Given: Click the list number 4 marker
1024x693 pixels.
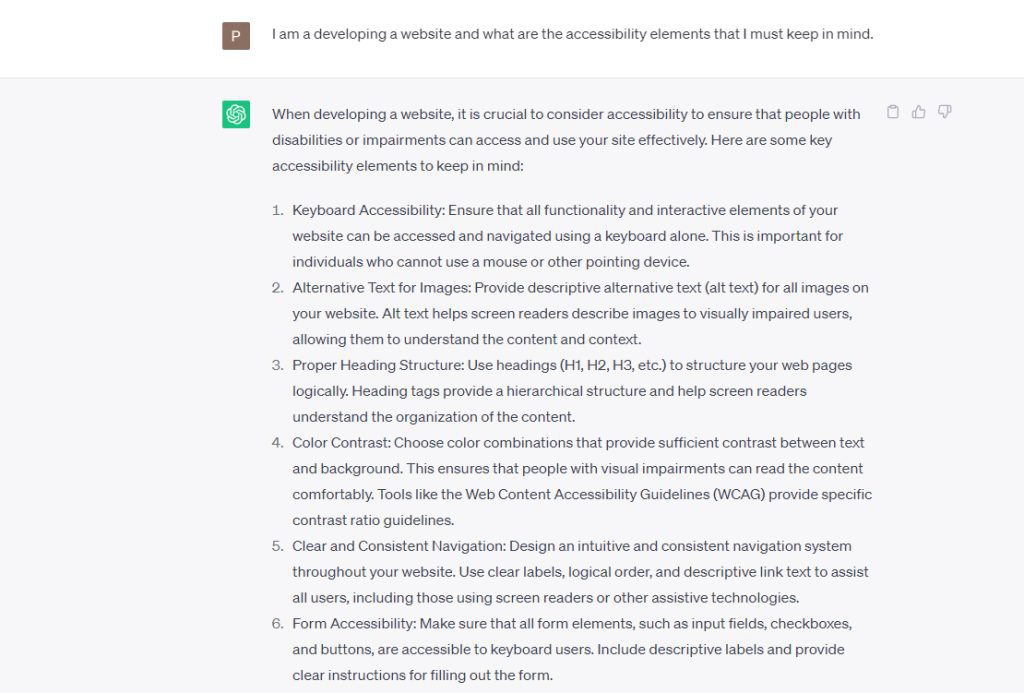Looking at the screenshot, I should pyautogui.click(x=278, y=443).
